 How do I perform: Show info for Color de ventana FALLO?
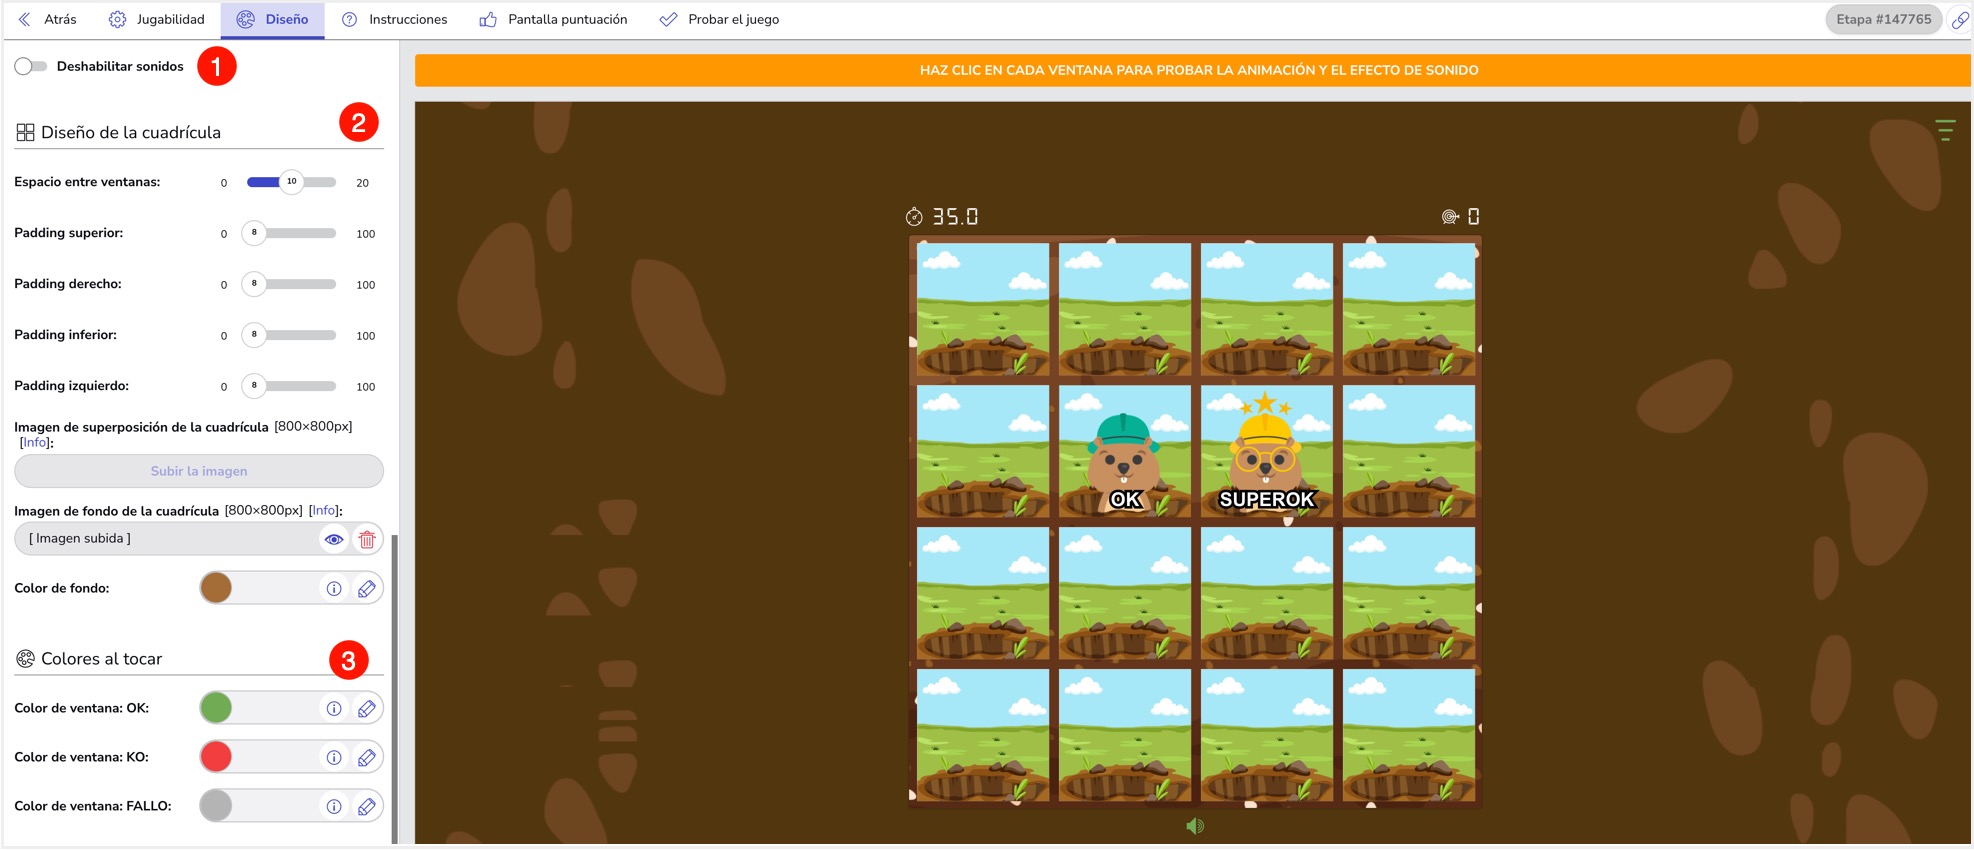coord(334,807)
